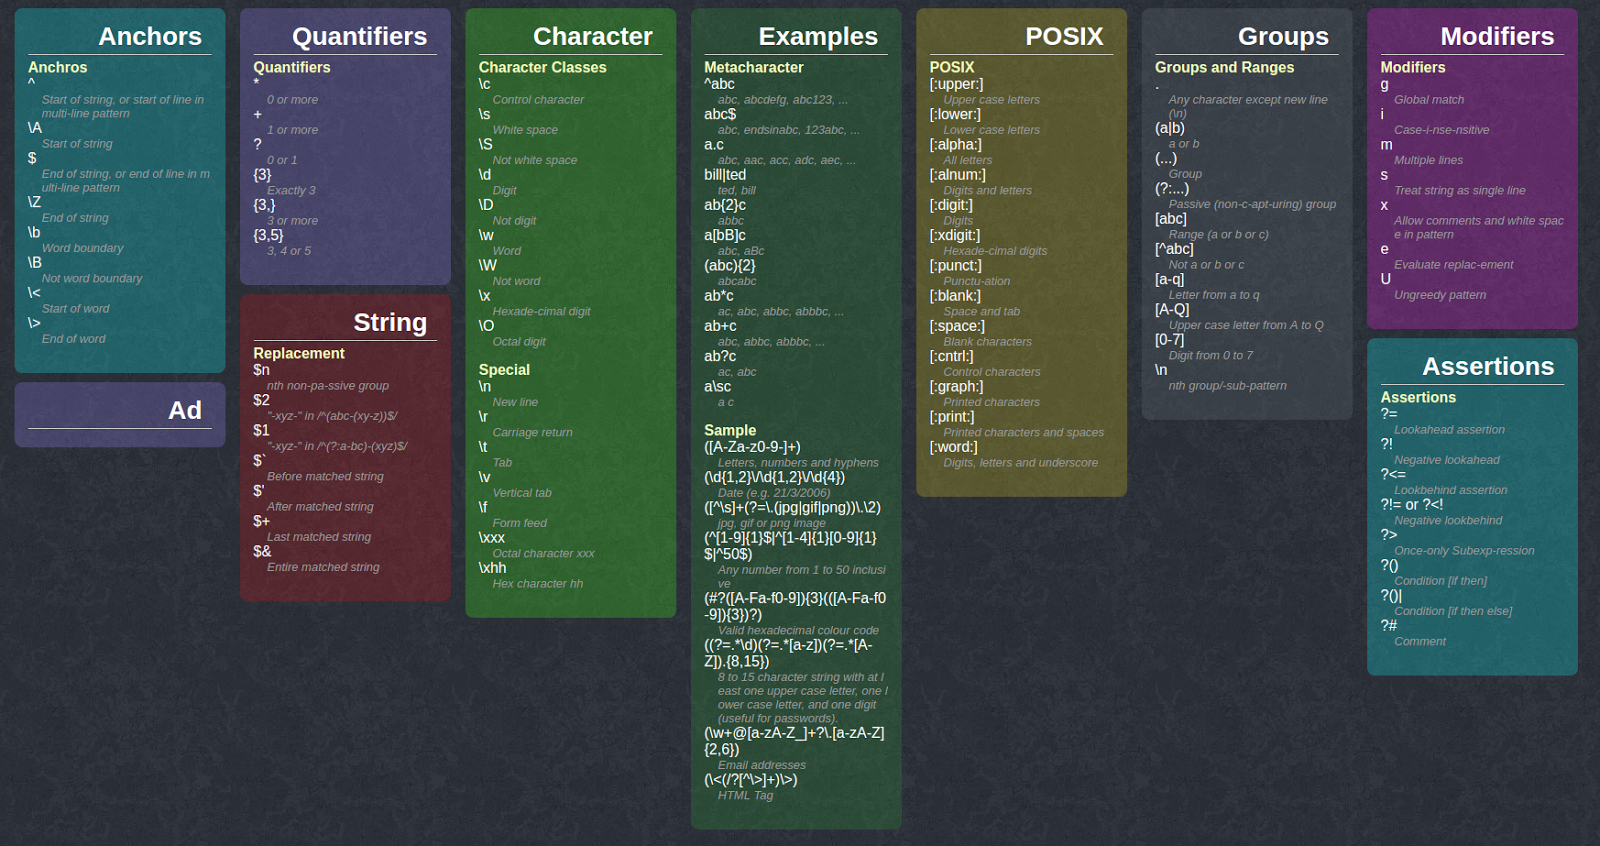
Task: Select the Groups card heading
Action: tap(1282, 37)
